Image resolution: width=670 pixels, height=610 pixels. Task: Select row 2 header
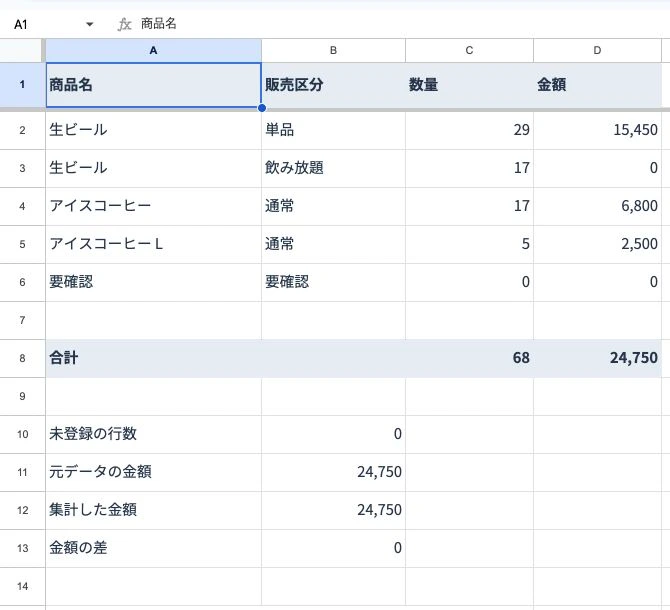pyautogui.click(x=22, y=130)
